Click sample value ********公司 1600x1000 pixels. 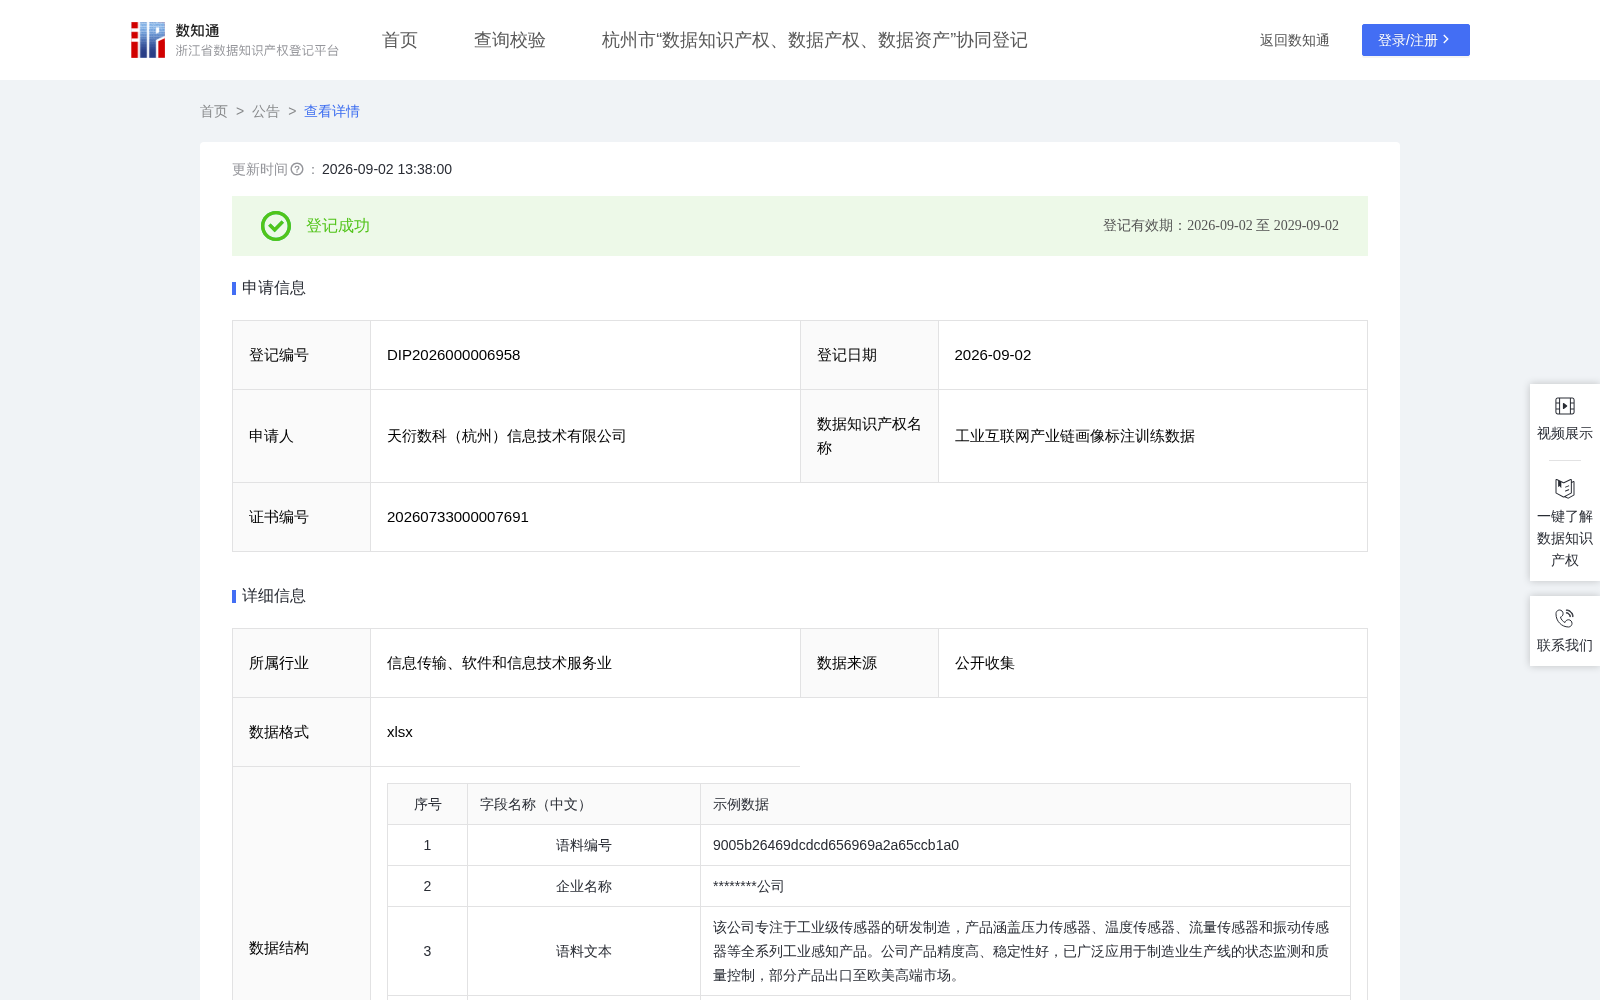click(749, 886)
